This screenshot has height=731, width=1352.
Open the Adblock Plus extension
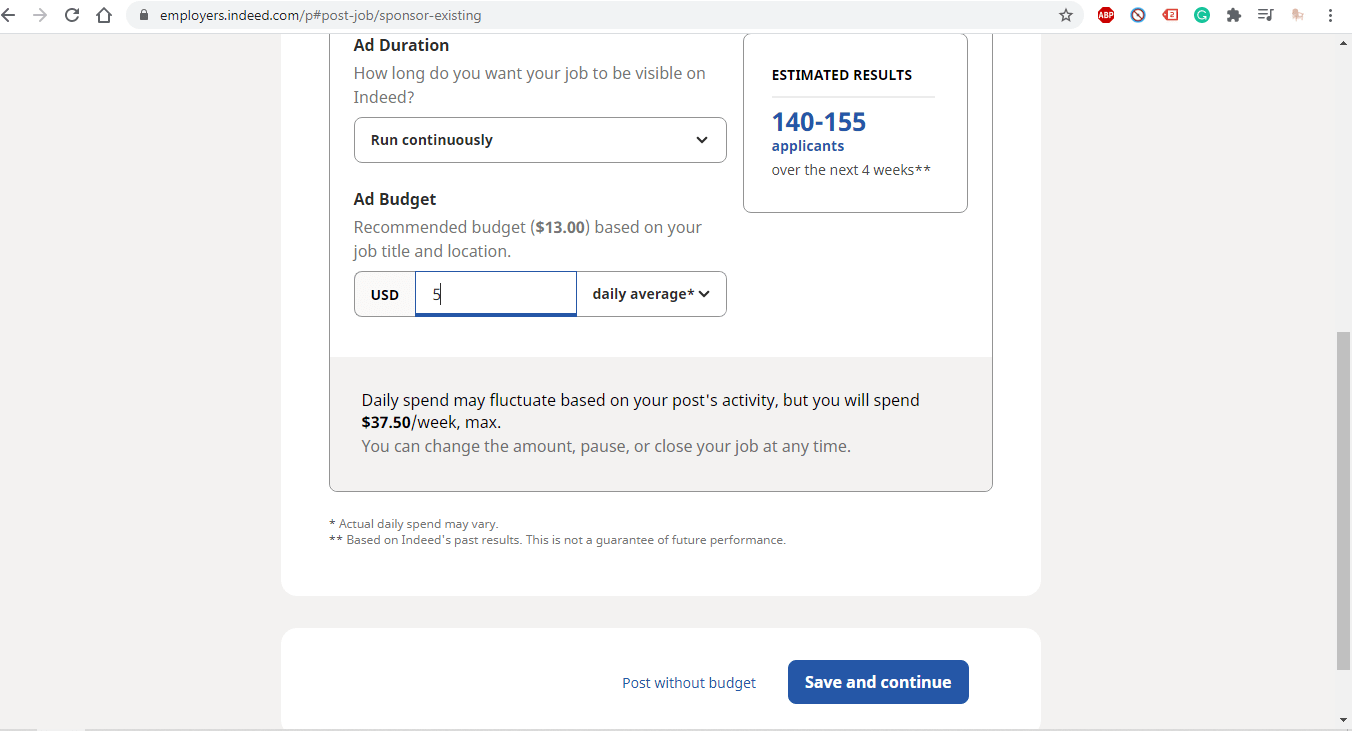point(1105,15)
